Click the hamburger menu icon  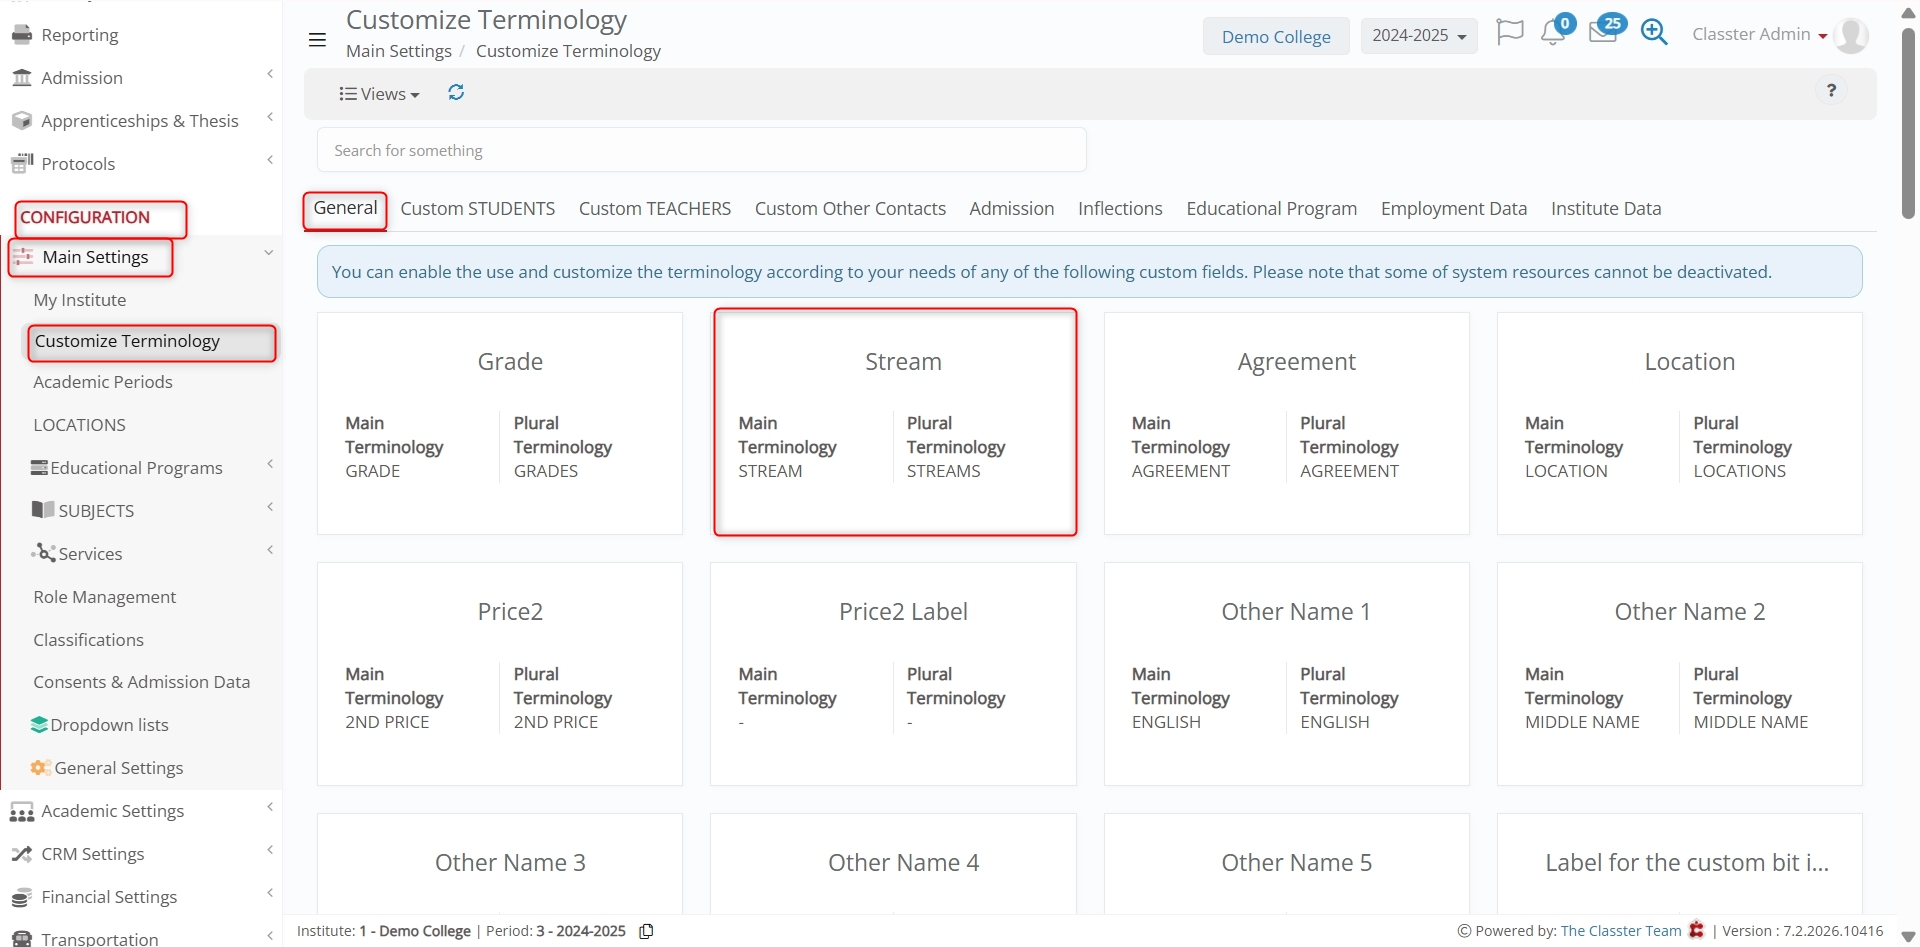point(317,40)
